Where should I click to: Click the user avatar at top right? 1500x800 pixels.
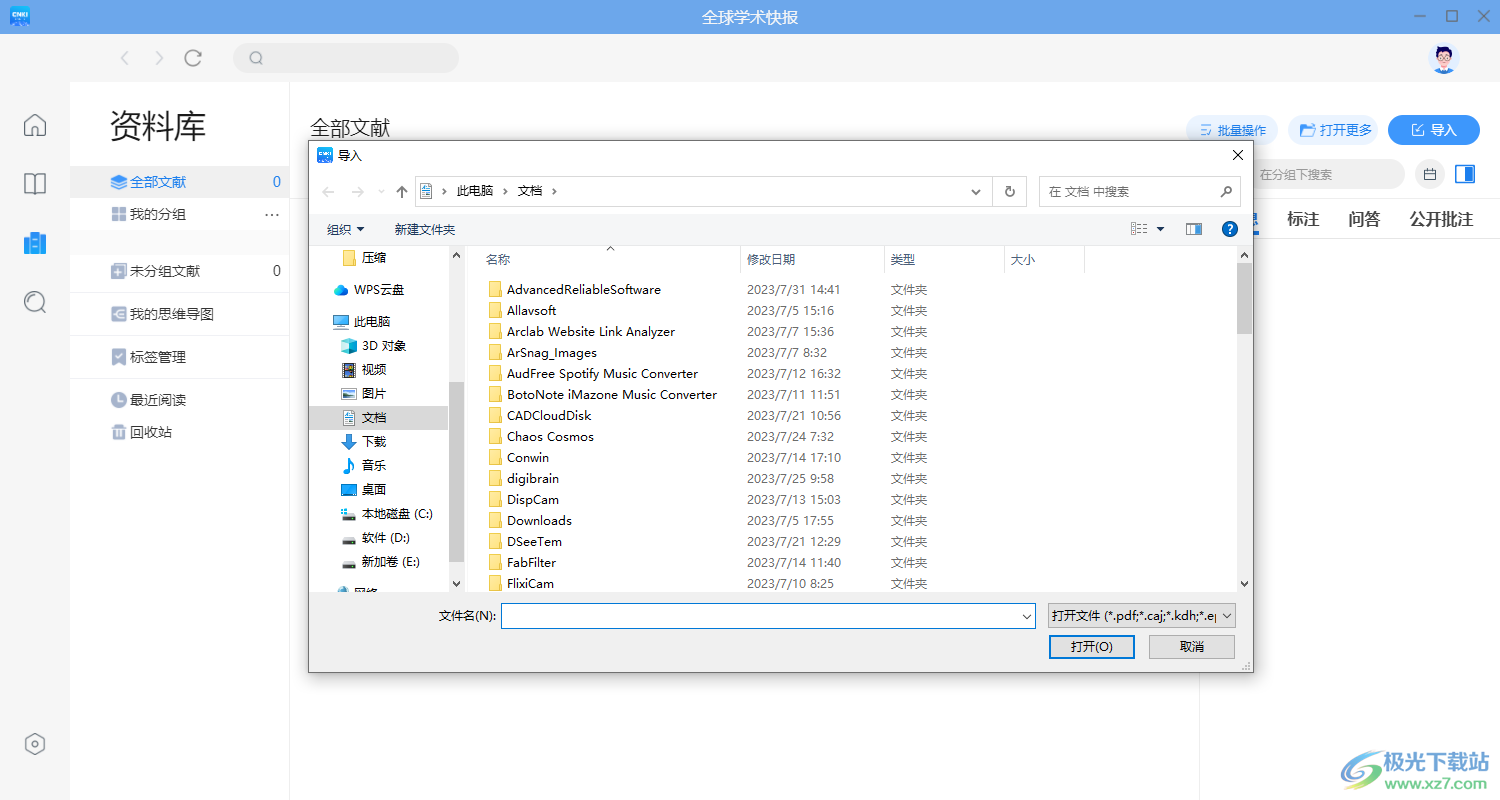(1443, 58)
